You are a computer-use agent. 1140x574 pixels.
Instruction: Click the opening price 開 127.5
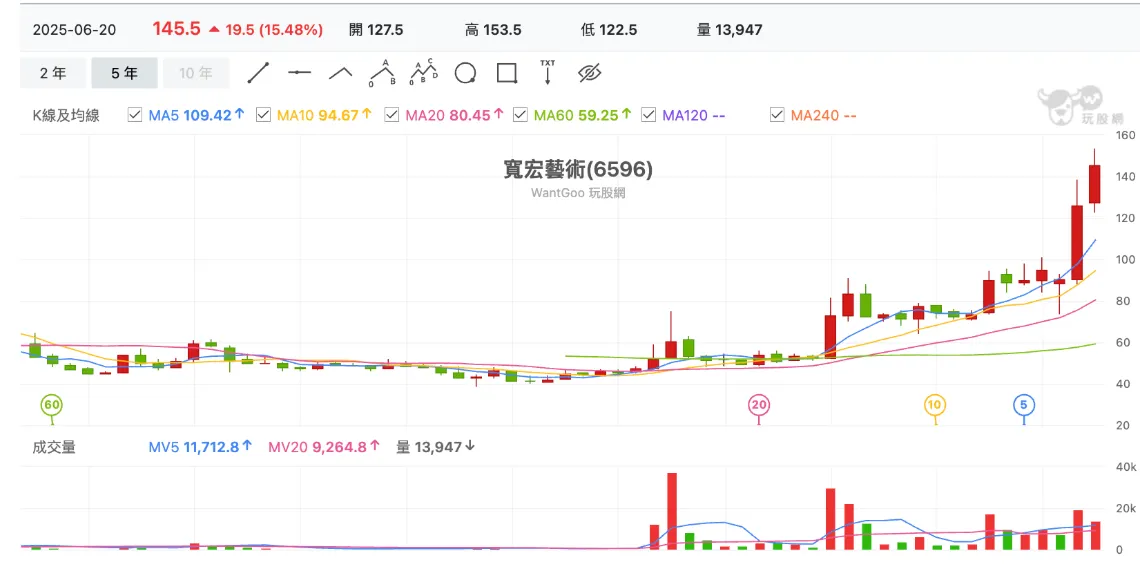tap(376, 30)
